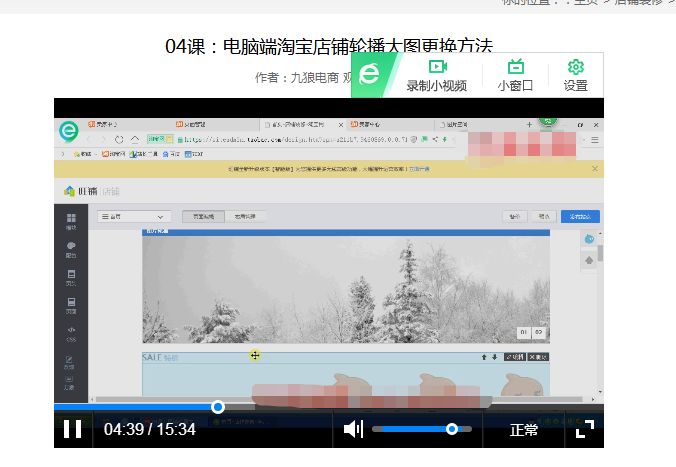
Task: In the video, click the 360 browser logo
Action: (69, 131)
